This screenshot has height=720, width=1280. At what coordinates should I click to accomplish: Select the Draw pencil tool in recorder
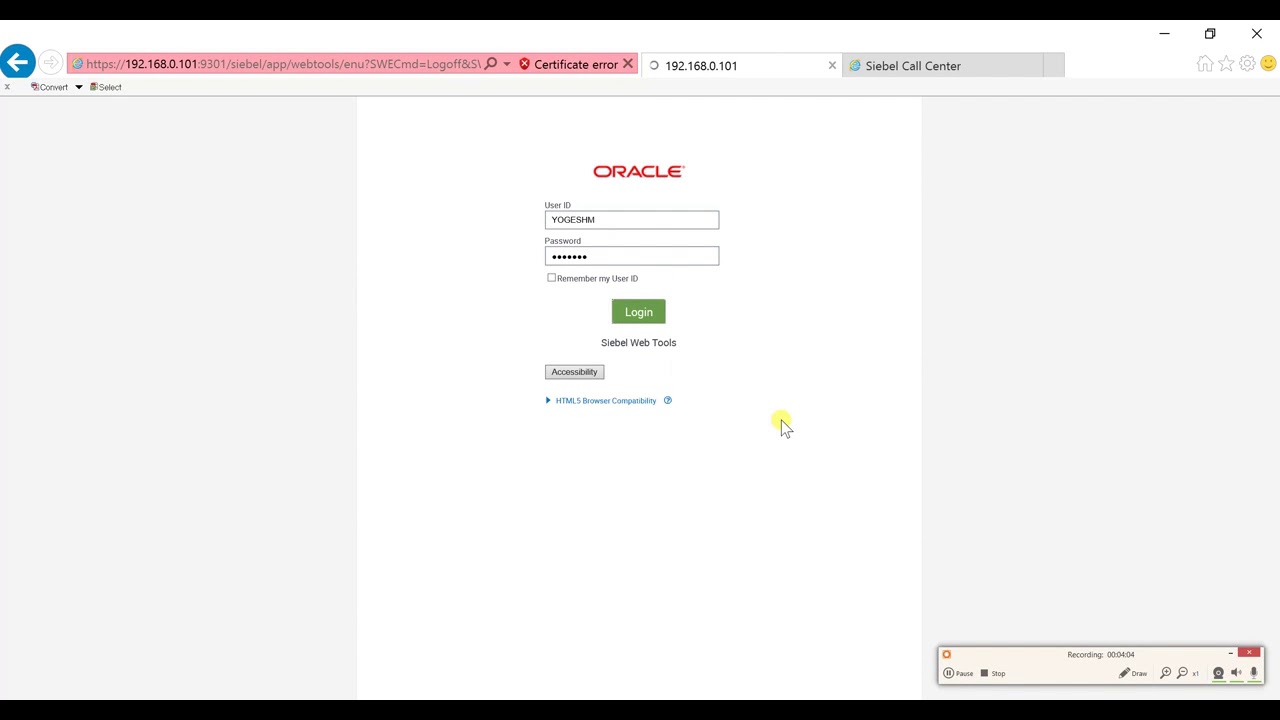coord(1133,673)
